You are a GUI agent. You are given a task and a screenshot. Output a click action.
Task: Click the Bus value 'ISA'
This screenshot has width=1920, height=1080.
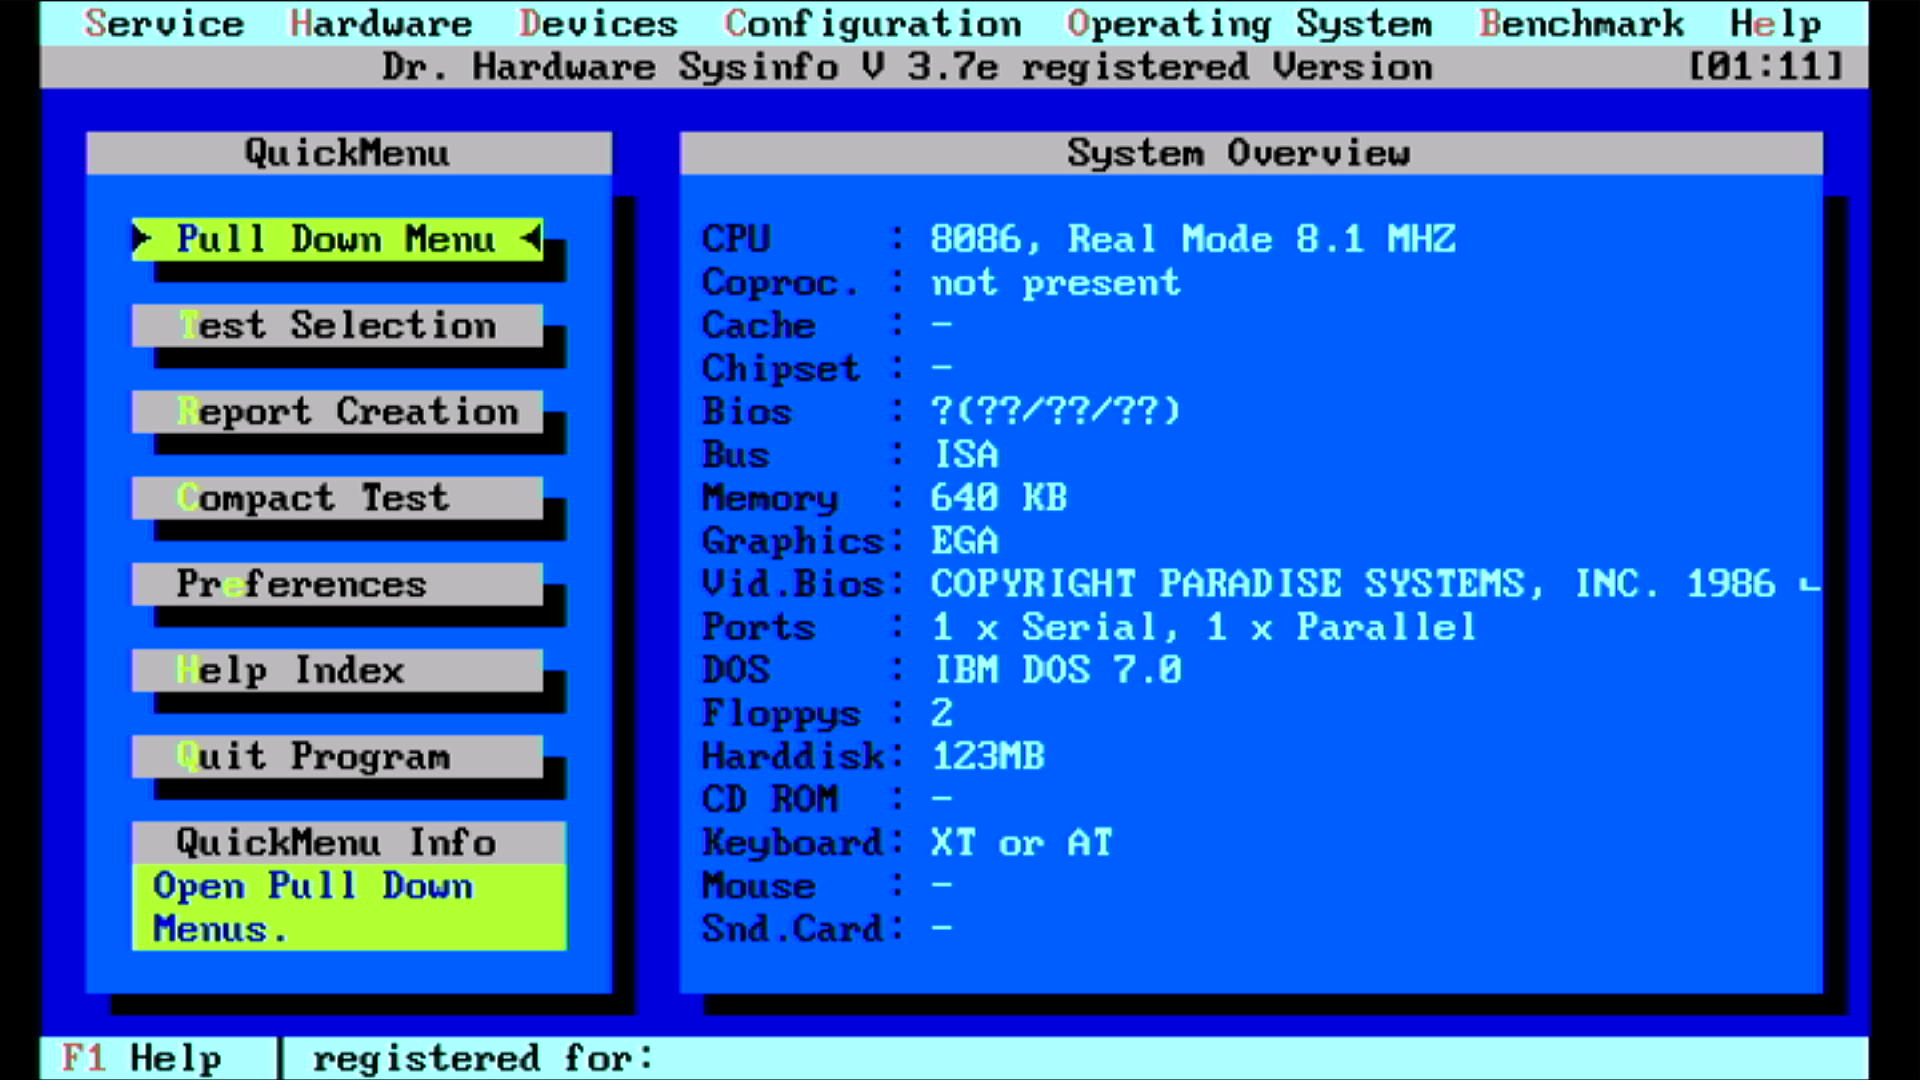pyautogui.click(x=966, y=455)
